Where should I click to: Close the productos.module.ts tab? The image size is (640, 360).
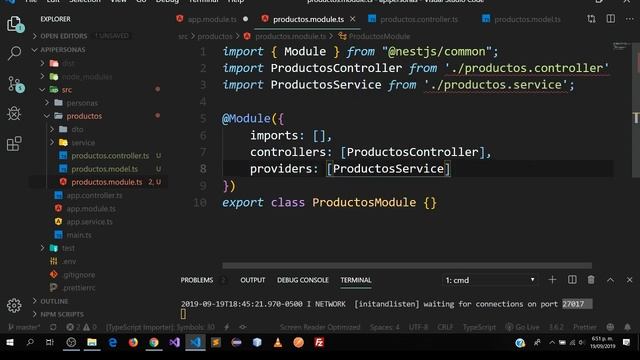tap(353, 19)
